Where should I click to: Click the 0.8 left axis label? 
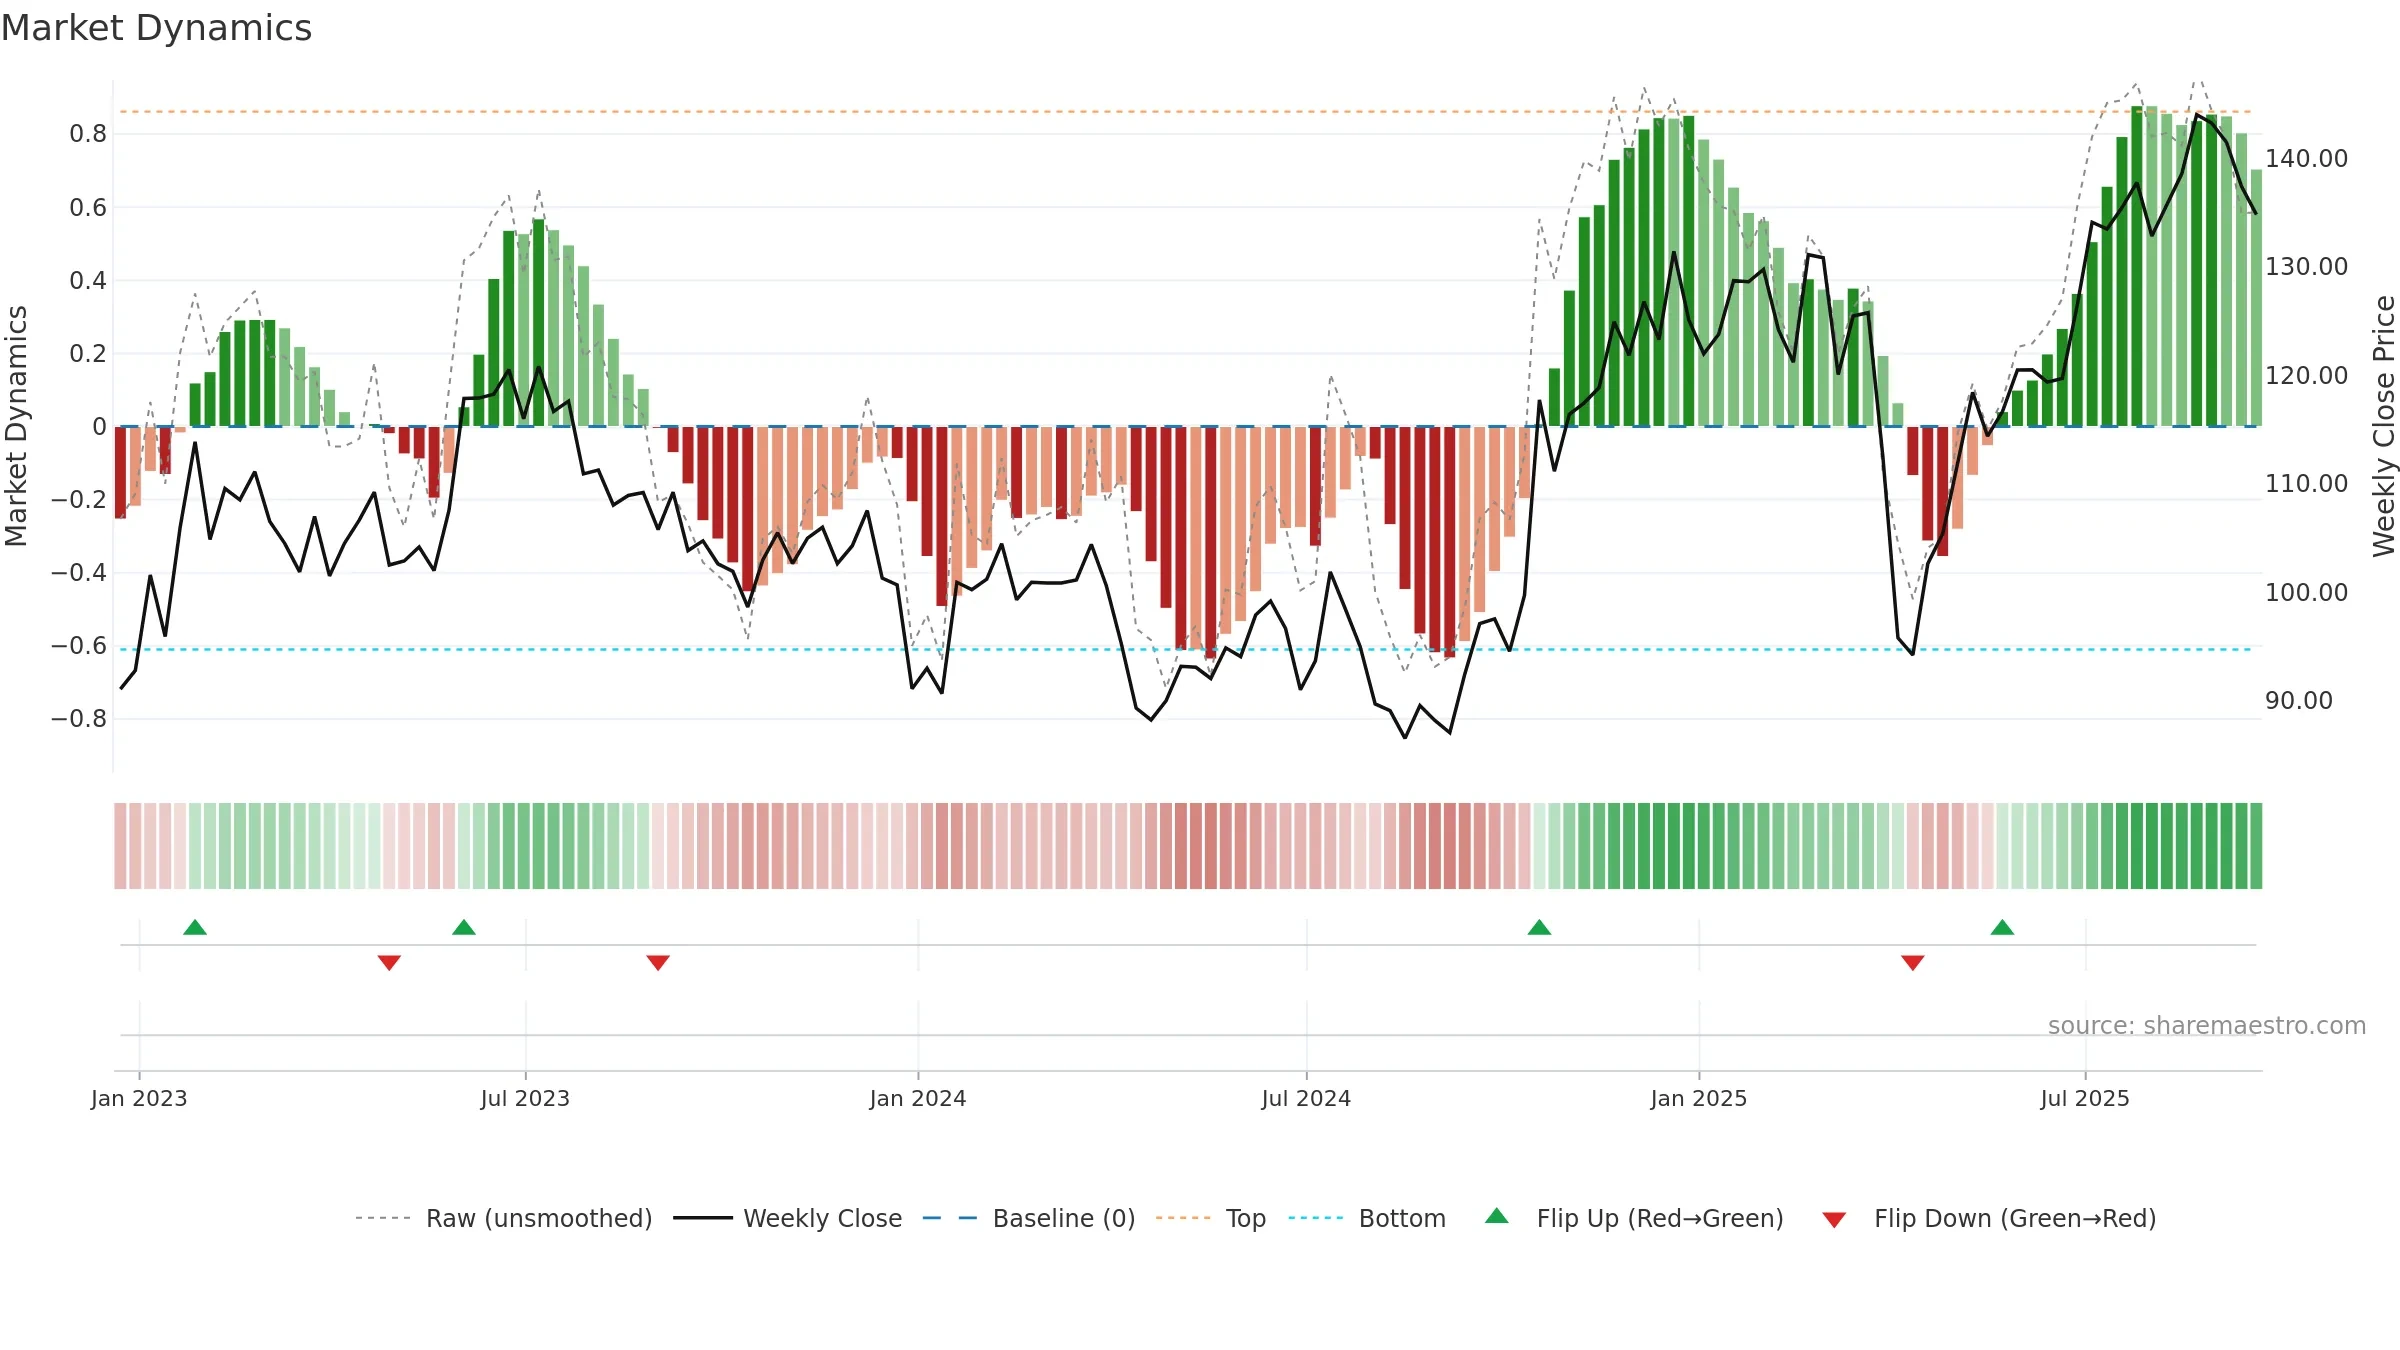coord(88,134)
